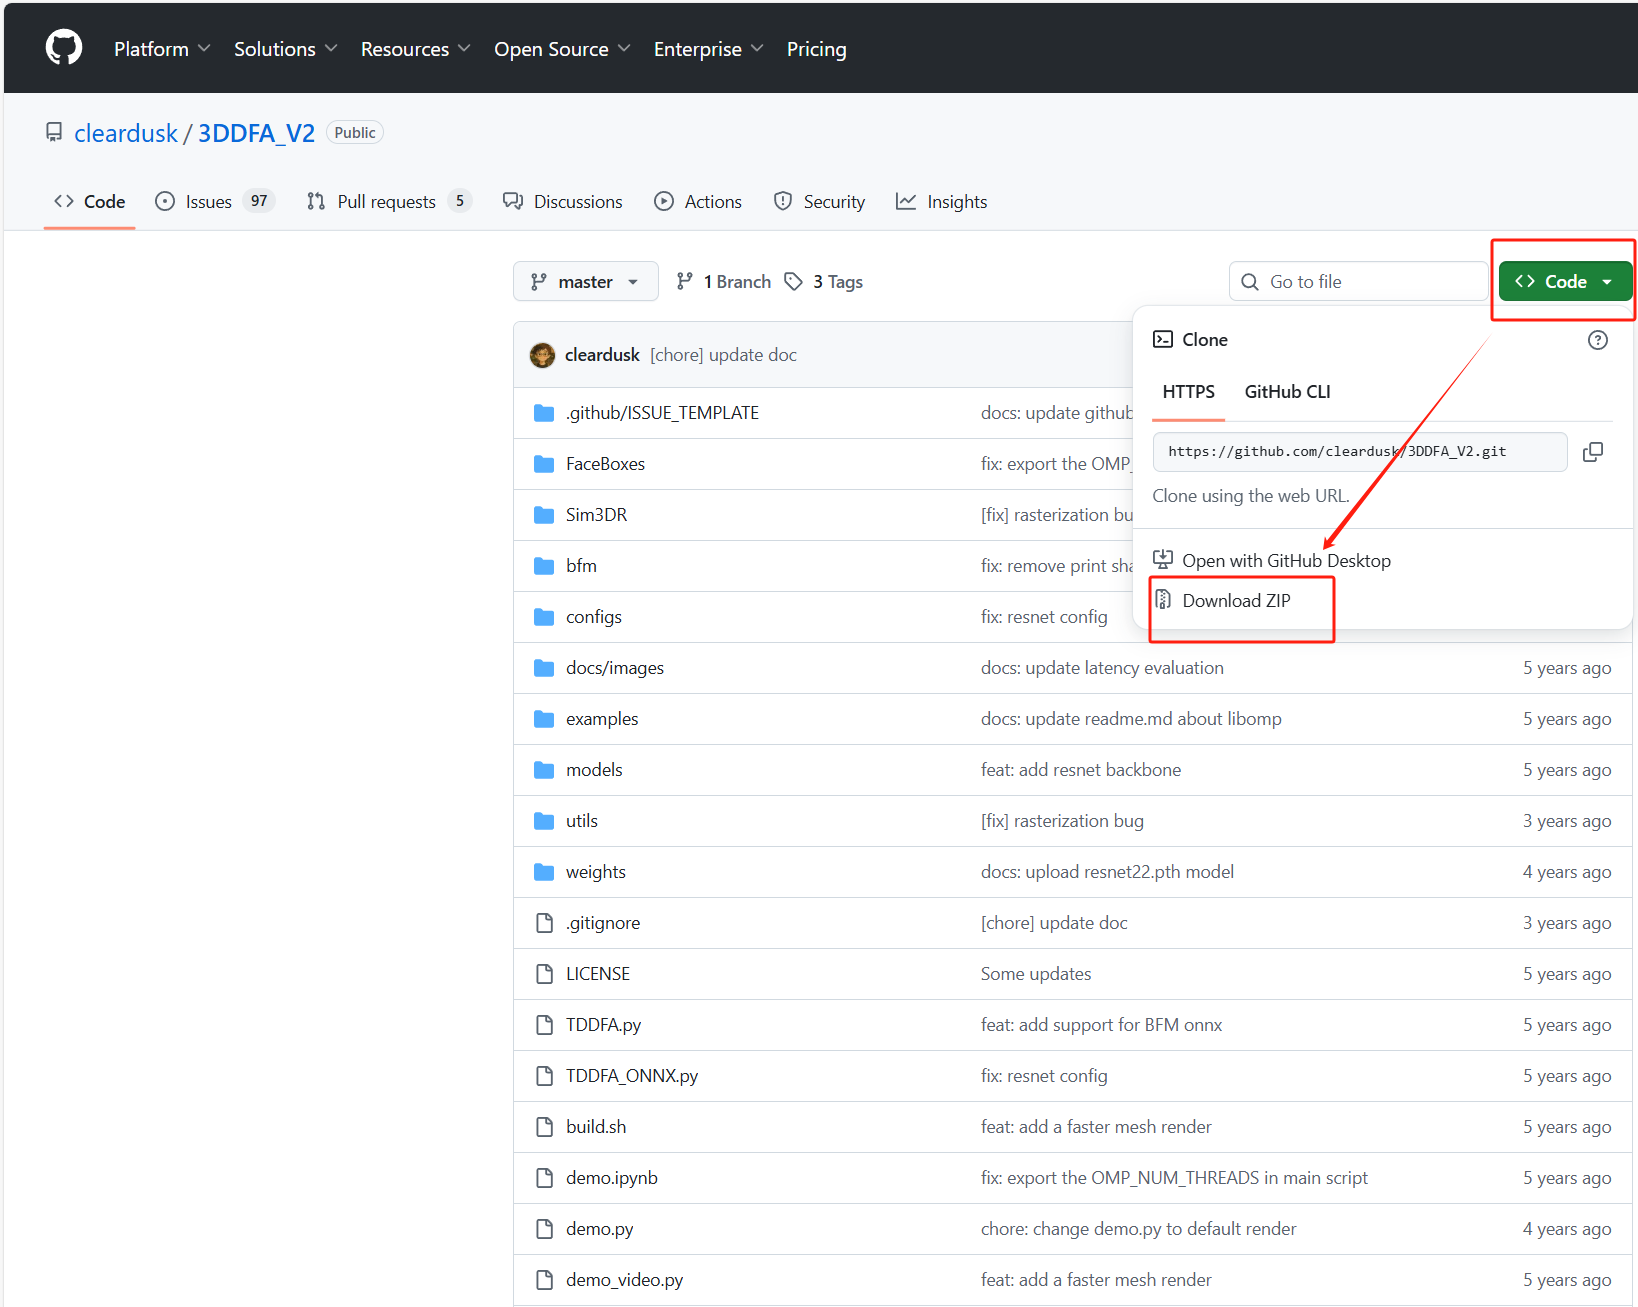The image size is (1638, 1307).
Task: Click the folder icon for .github/ISSUE_TEMPLATE
Action: click(x=544, y=413)
